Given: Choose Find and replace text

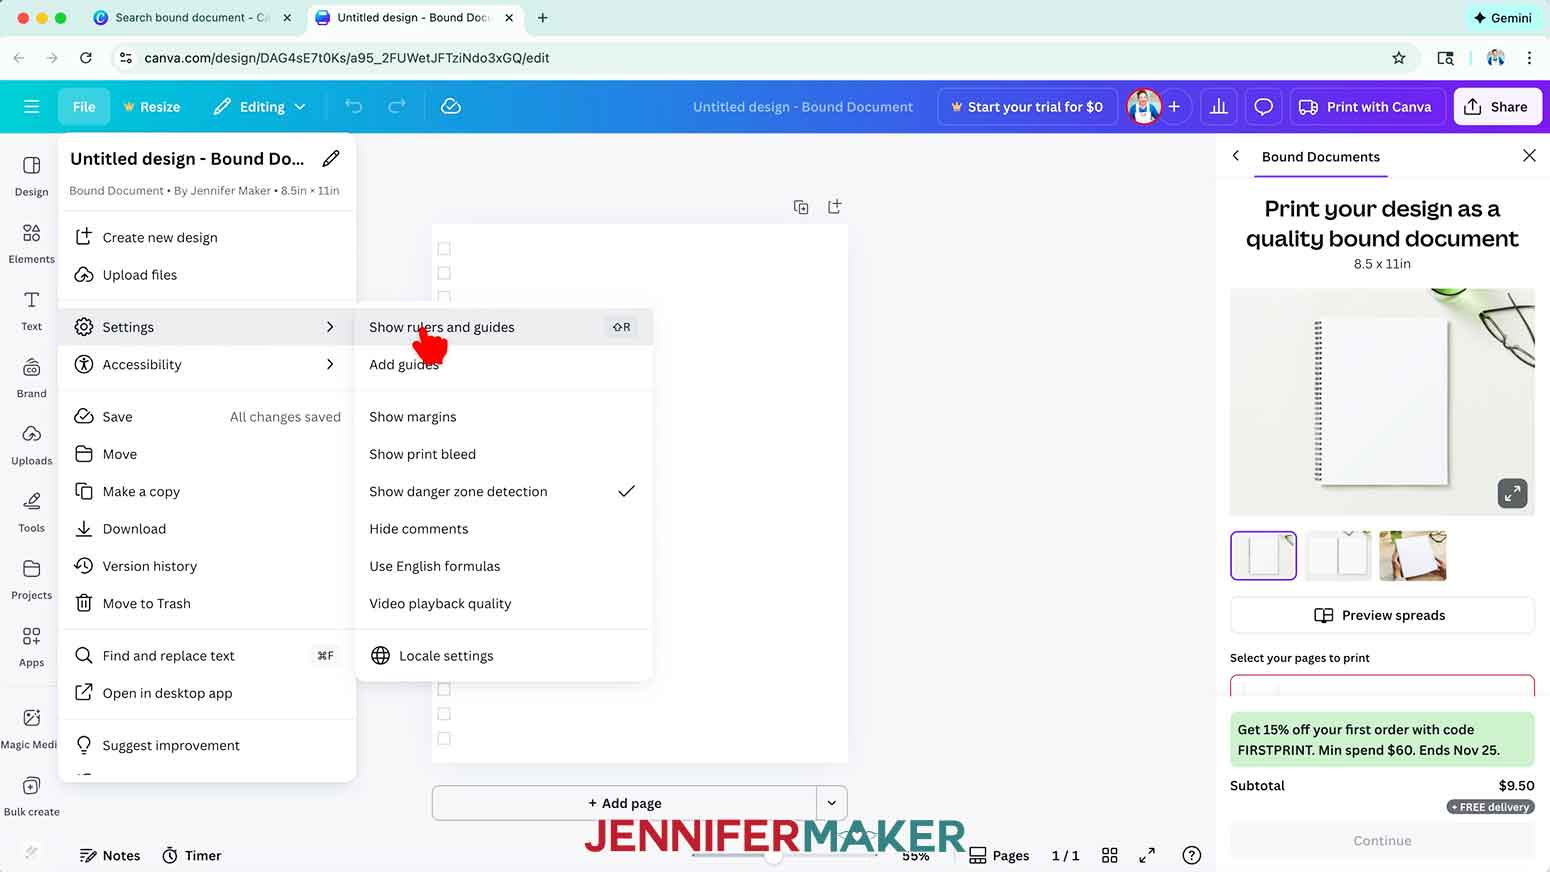Looking at the screenshot, I should [x=207, y=656].
